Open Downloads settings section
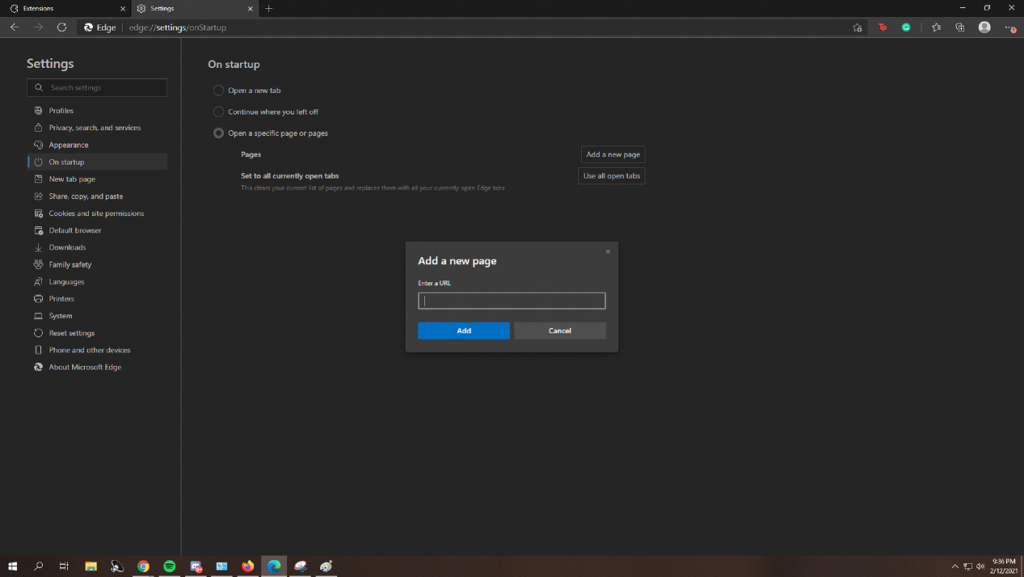1024x577 pixels. pyautogui.click(x=97, y=247)
